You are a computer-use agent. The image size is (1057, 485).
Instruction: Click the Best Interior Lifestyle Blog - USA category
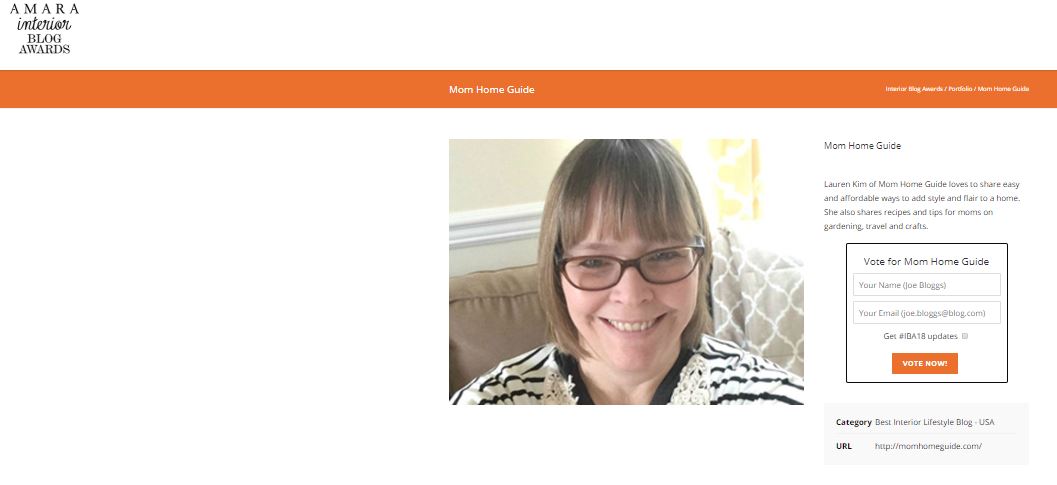click(934, 422)
